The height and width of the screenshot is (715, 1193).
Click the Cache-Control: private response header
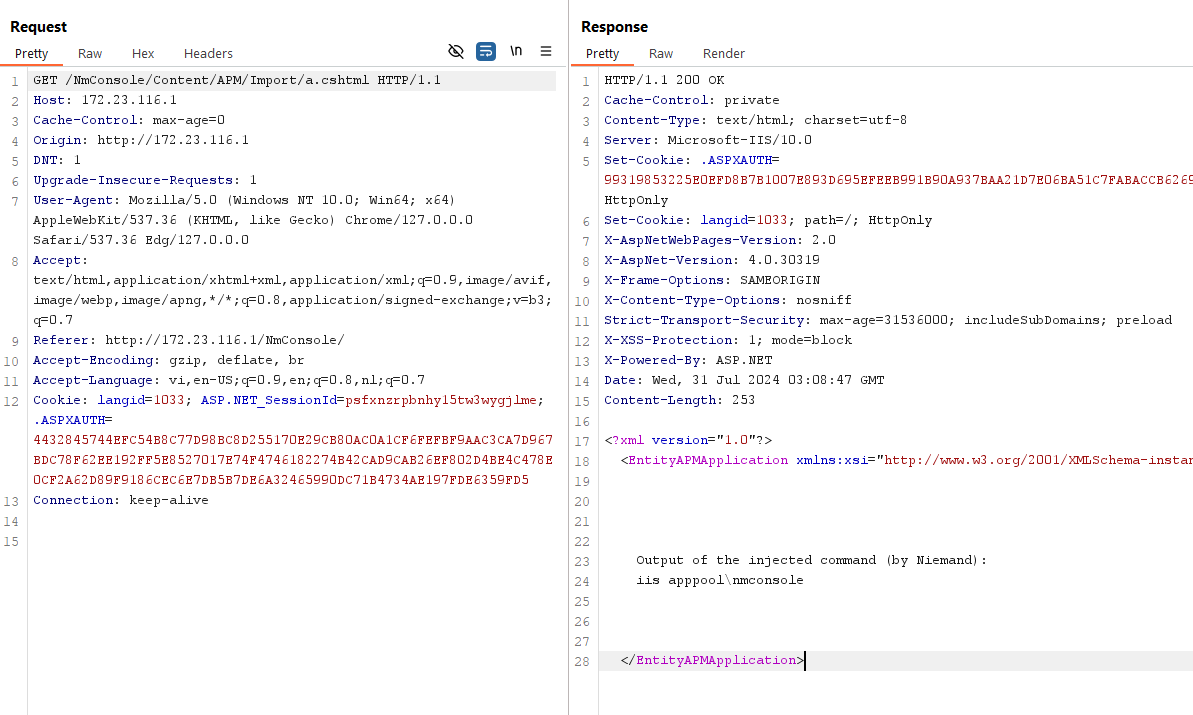pos(692,100)
